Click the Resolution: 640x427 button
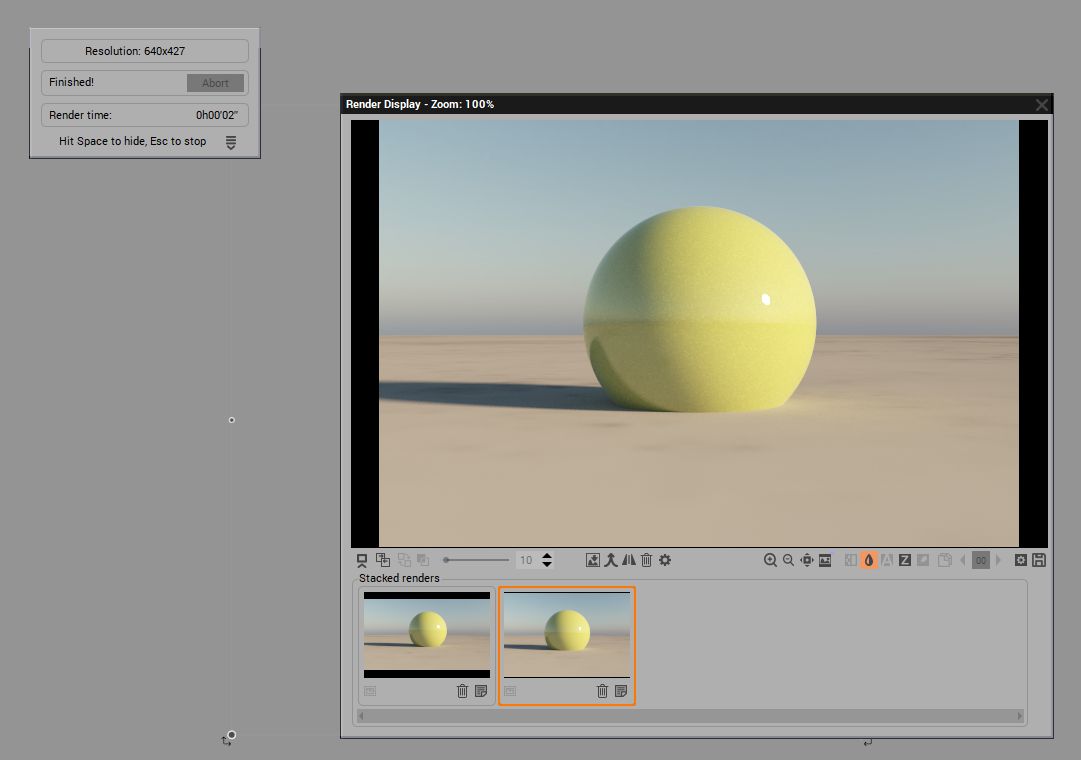 point(145,51)
